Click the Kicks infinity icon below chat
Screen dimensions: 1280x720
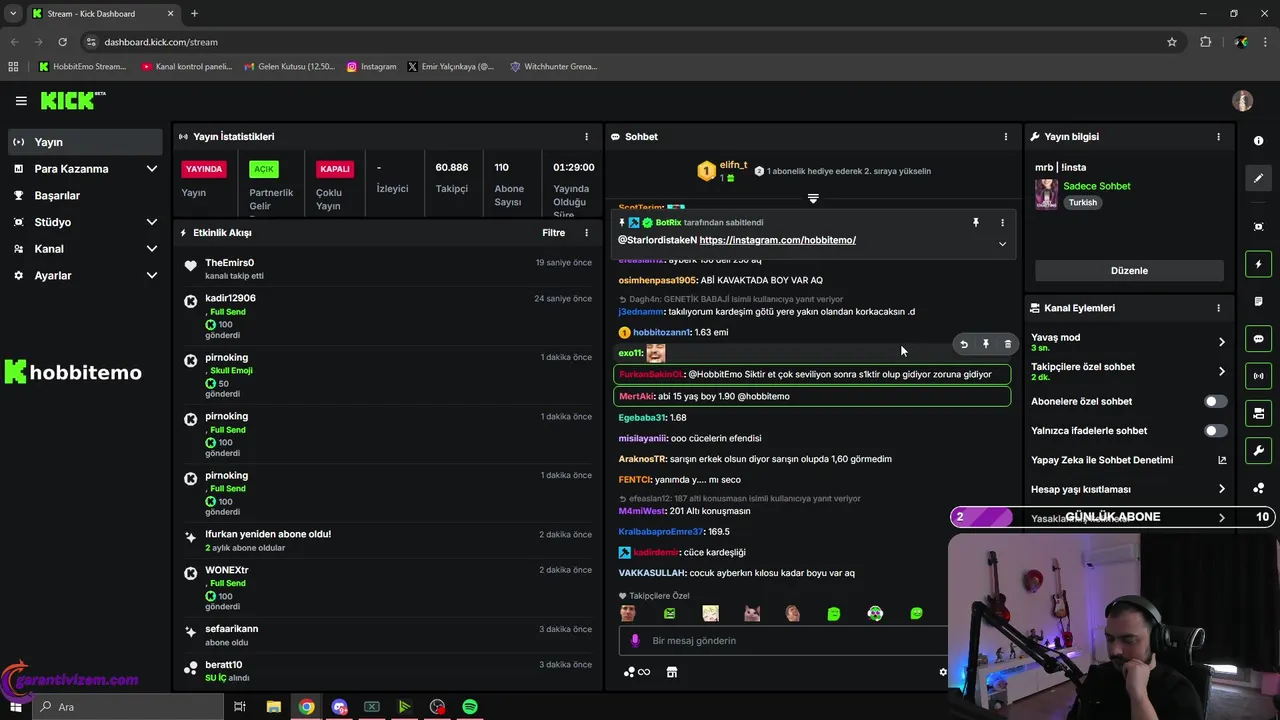coord(636,672)
